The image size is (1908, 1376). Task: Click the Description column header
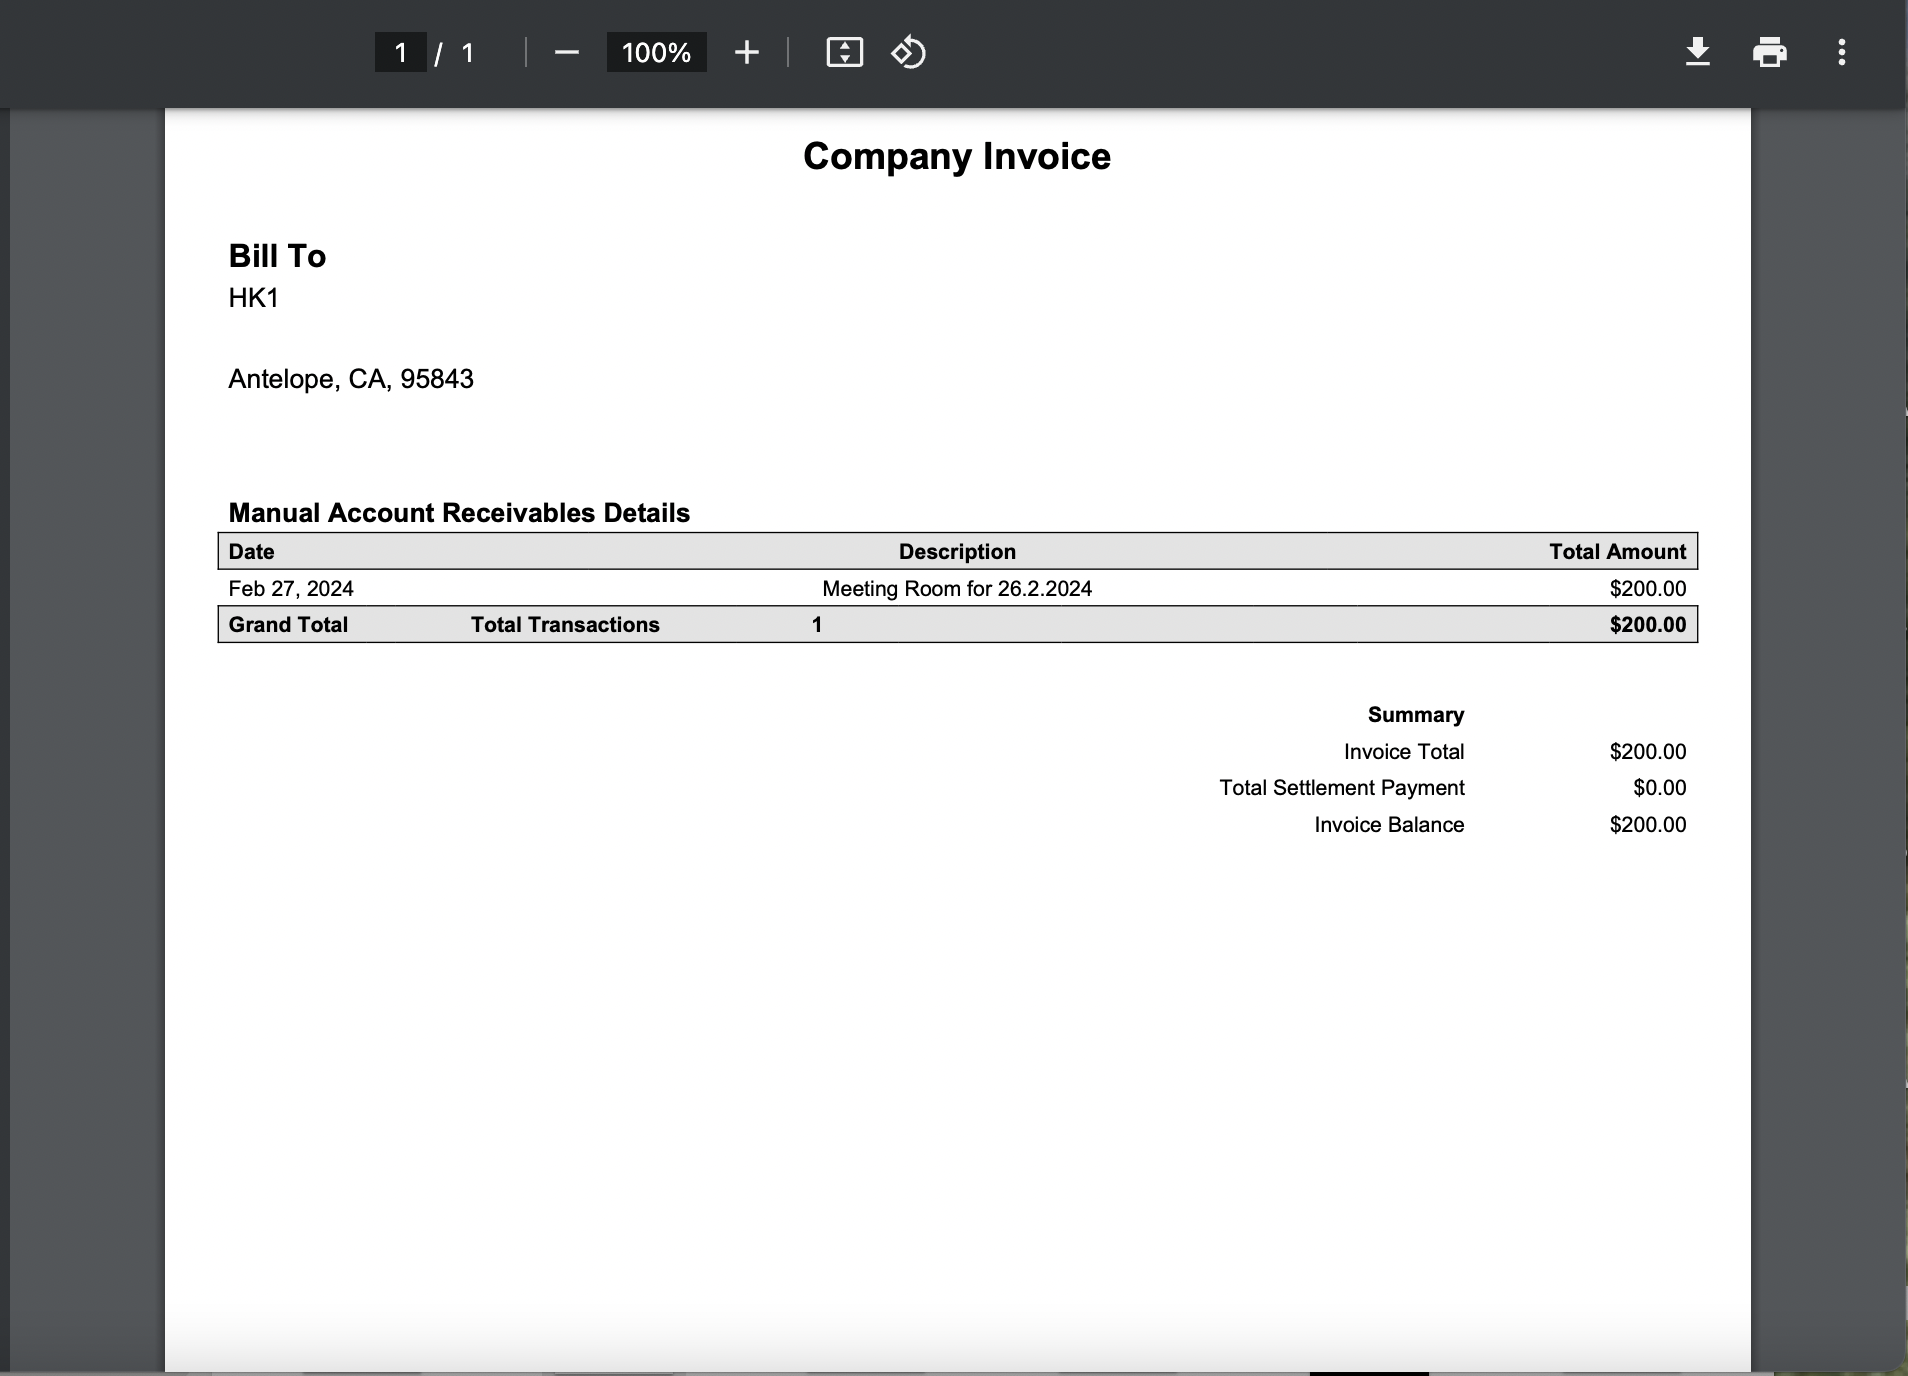[956, 552]
